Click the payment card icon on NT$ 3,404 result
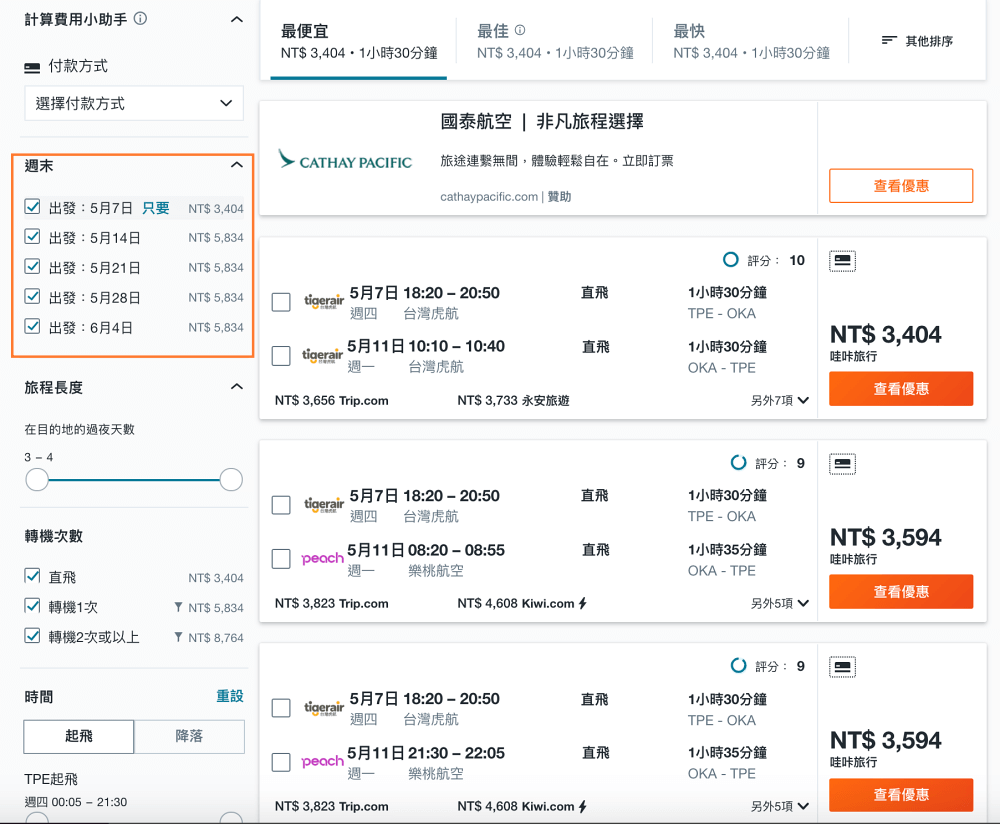 tap(842, 261)
